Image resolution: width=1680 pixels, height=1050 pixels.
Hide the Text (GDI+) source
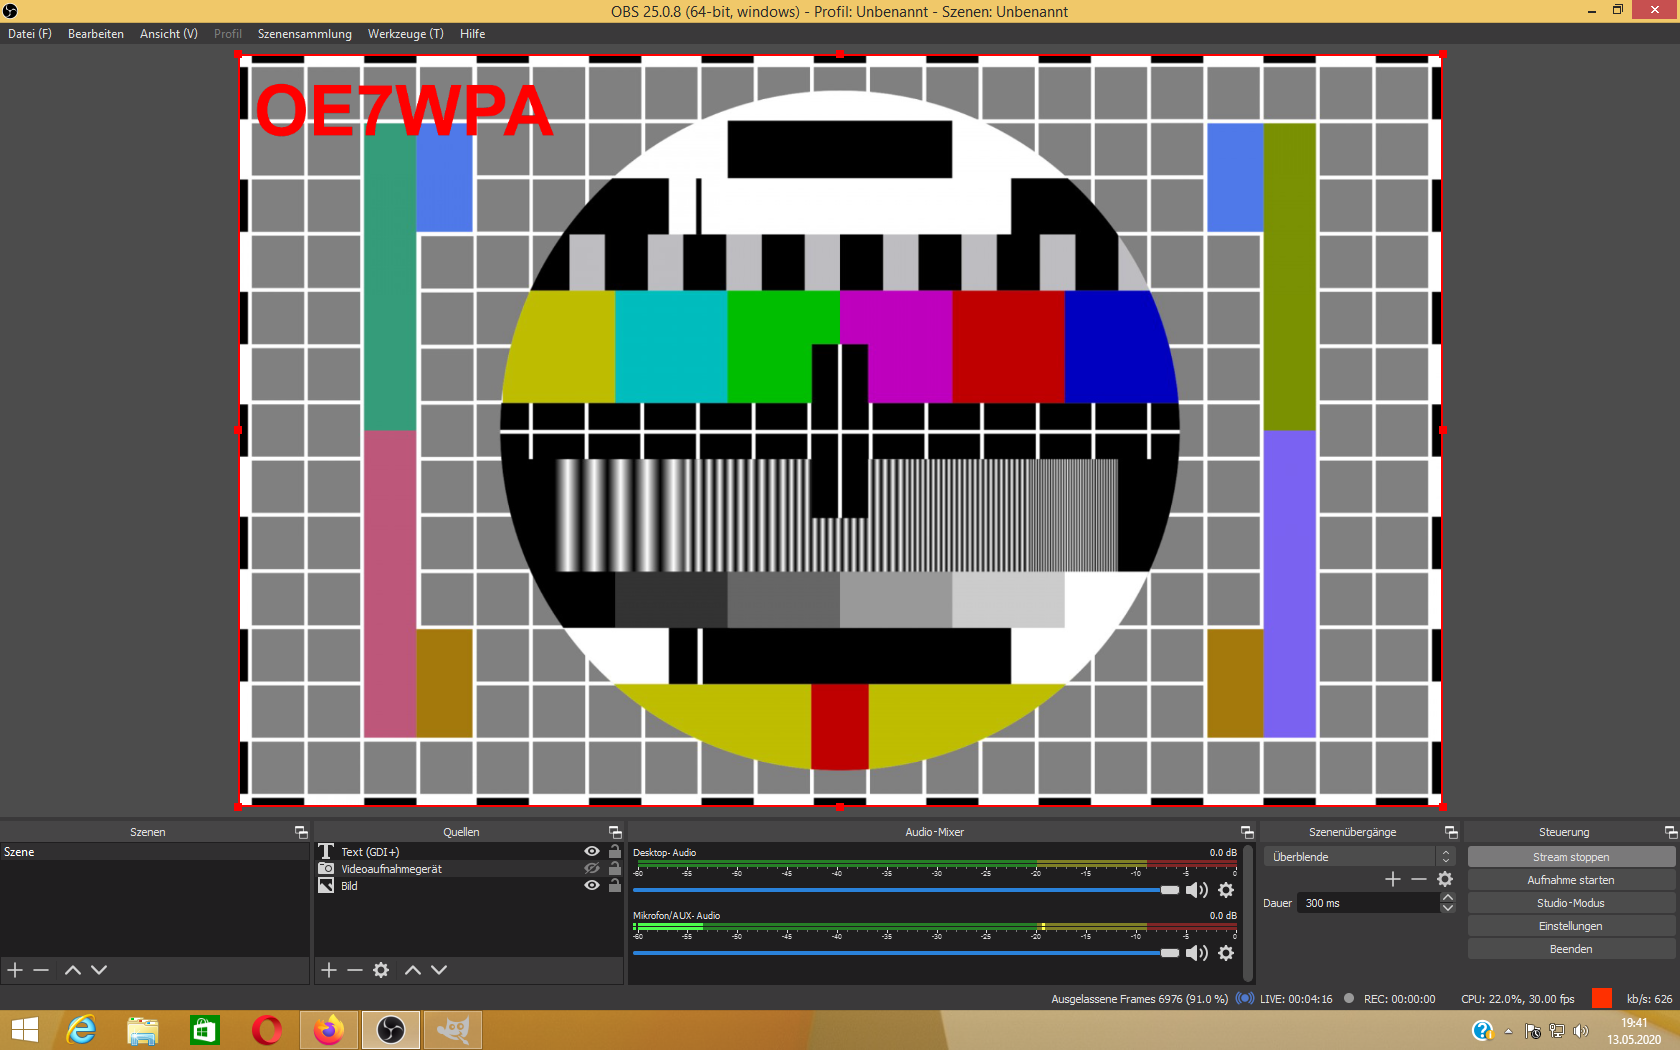592,852
